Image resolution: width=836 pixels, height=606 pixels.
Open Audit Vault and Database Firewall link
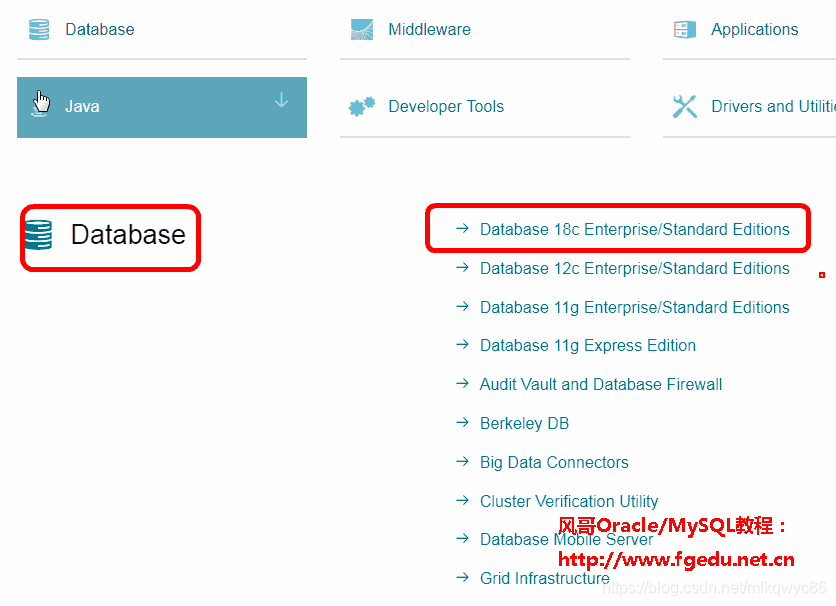coord(601,384)
